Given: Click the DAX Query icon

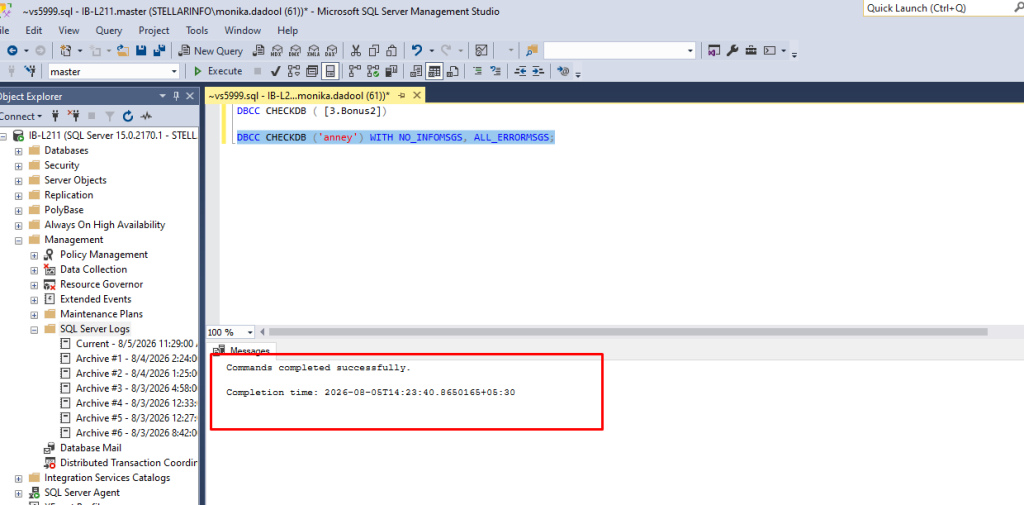Looking at the screenshot, I should coord(331,51).
